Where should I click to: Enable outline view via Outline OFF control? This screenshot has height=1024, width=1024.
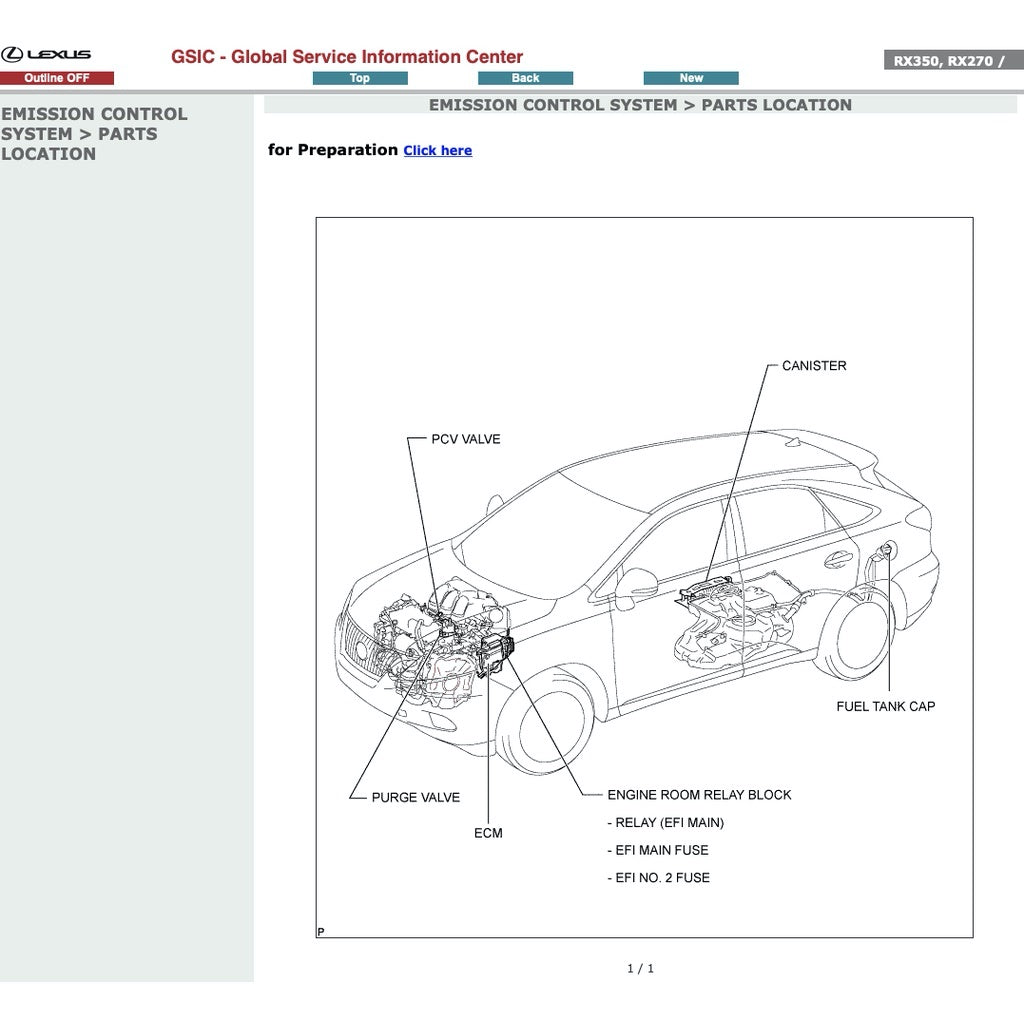coord(55,77)
